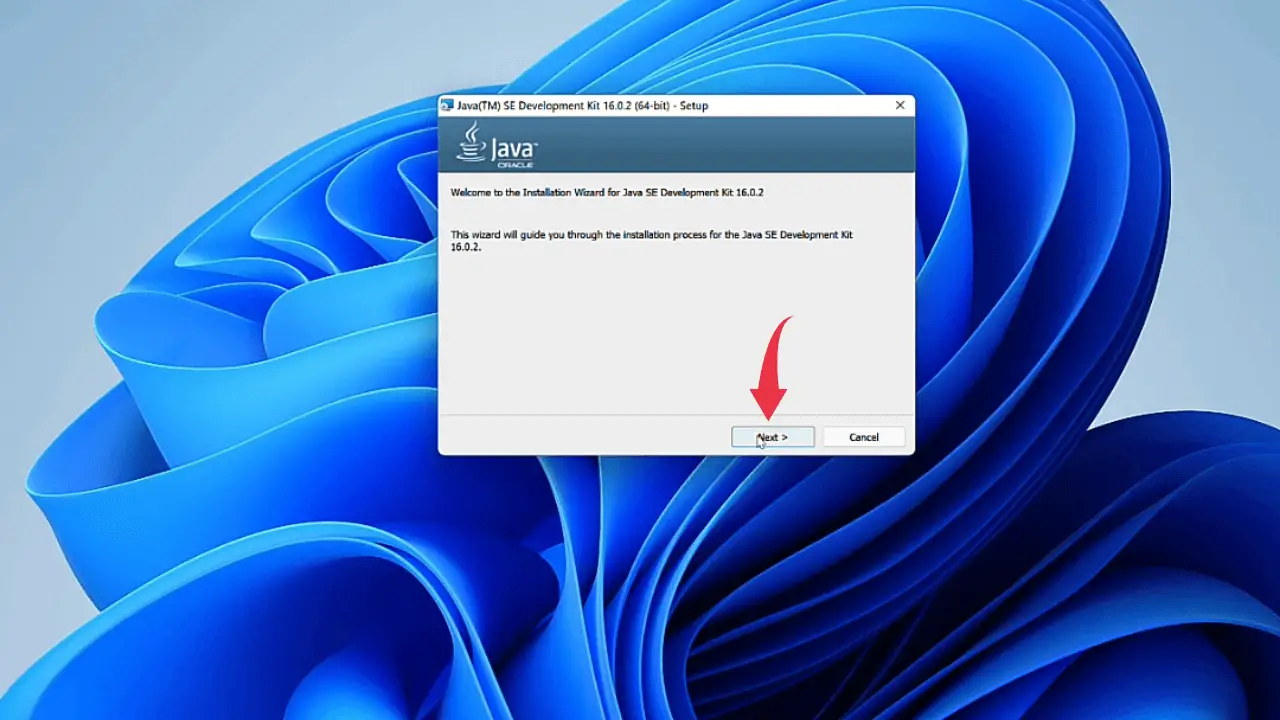Click the Next button to continue setup
Viewport: 1280px width, 720px height.
(773, 437)
